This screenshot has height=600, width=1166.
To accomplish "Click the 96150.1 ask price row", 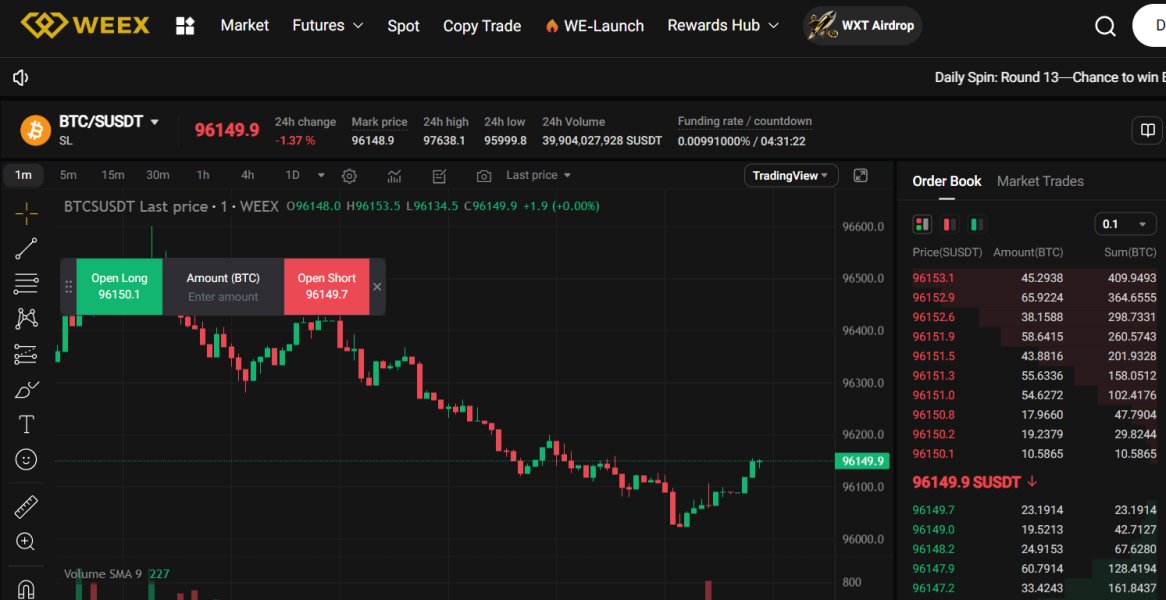I will [x=1034, y=454].
